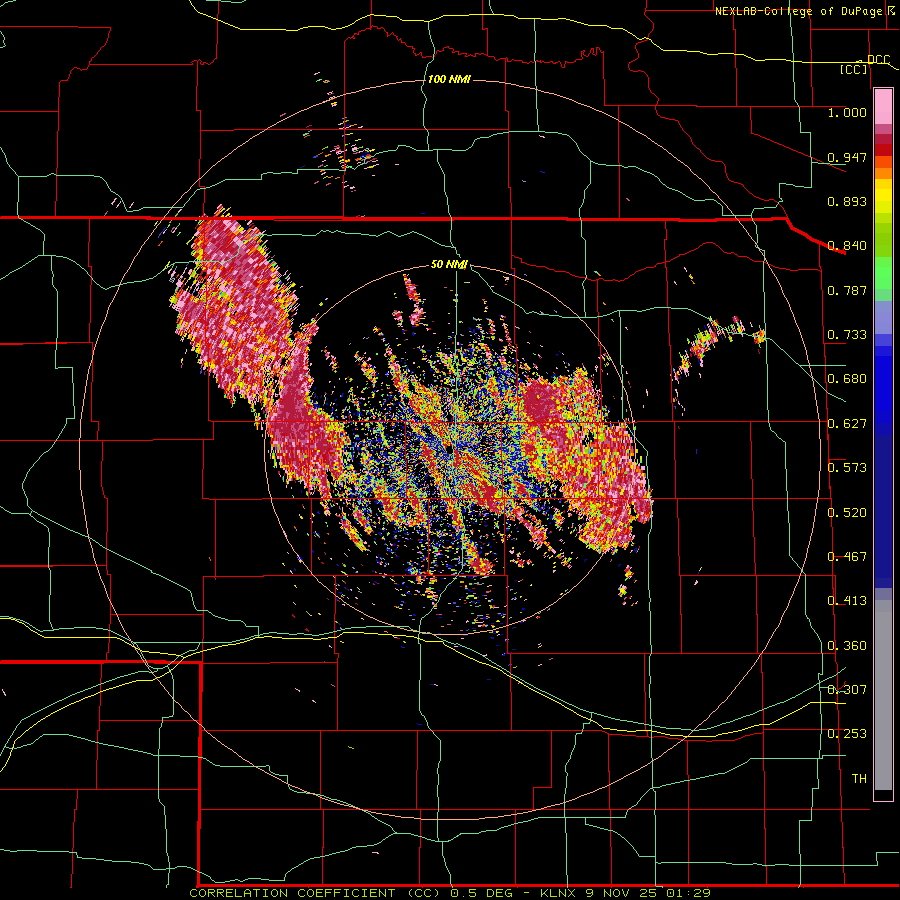Click the 9 NOV 25 date text
The width and height of the screenshot is (900, 900).
click(x=623, y=893)
